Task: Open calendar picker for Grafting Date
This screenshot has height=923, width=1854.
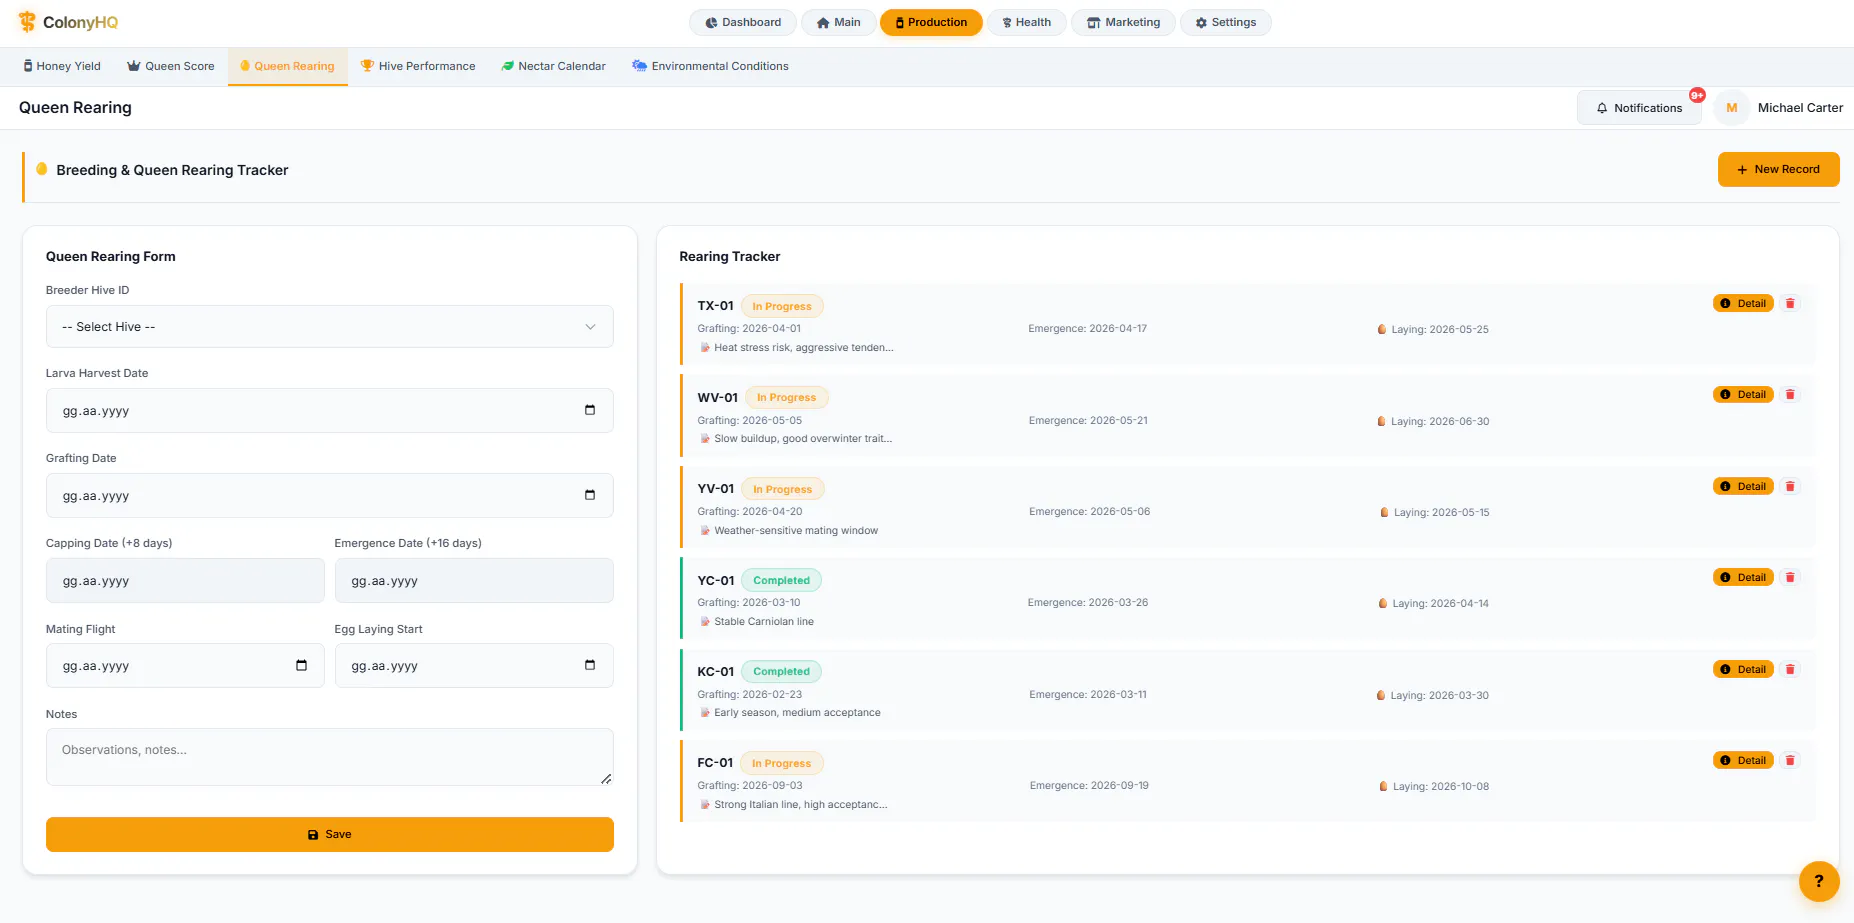Action: click(590, 495)
